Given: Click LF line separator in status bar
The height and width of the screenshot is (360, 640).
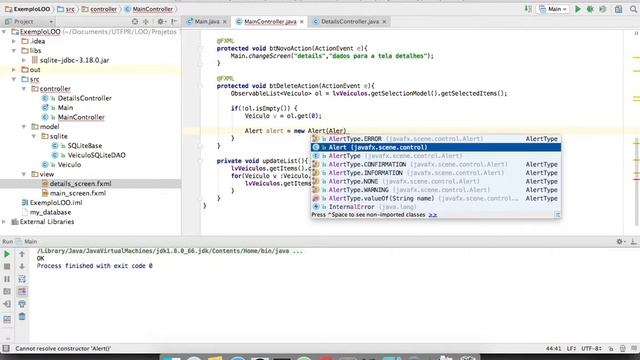Looking at the screenshot, I should tap(571, 348).
